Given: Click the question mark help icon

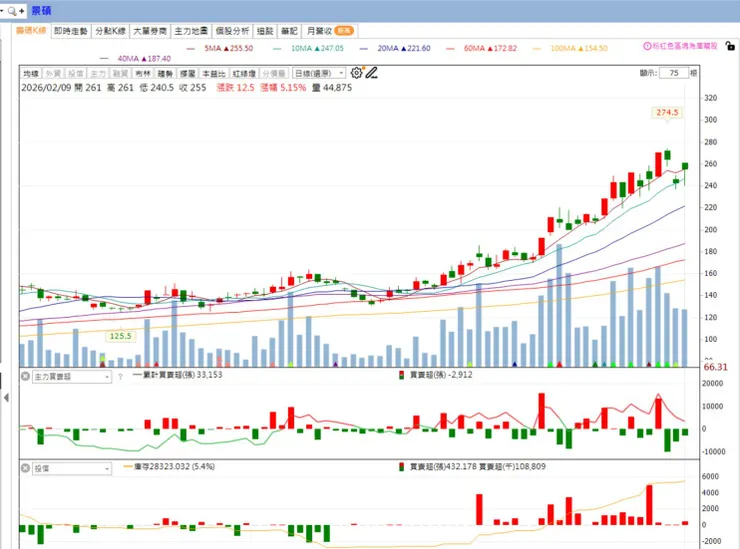Looking at the screenshot, I should coord(120,377).
